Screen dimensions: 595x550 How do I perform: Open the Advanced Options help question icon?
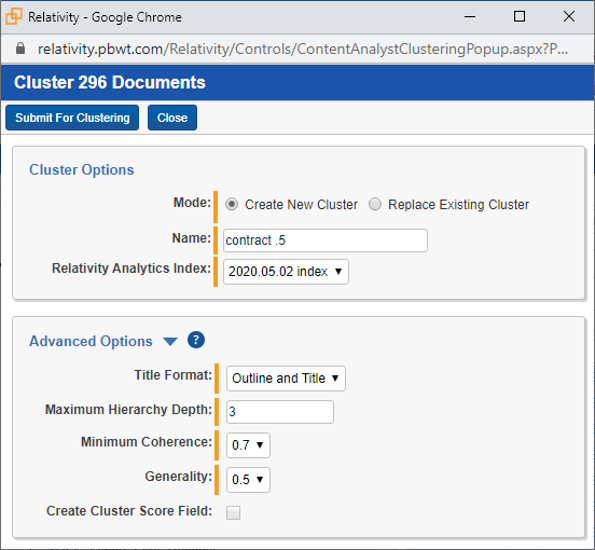coord(196,340)
